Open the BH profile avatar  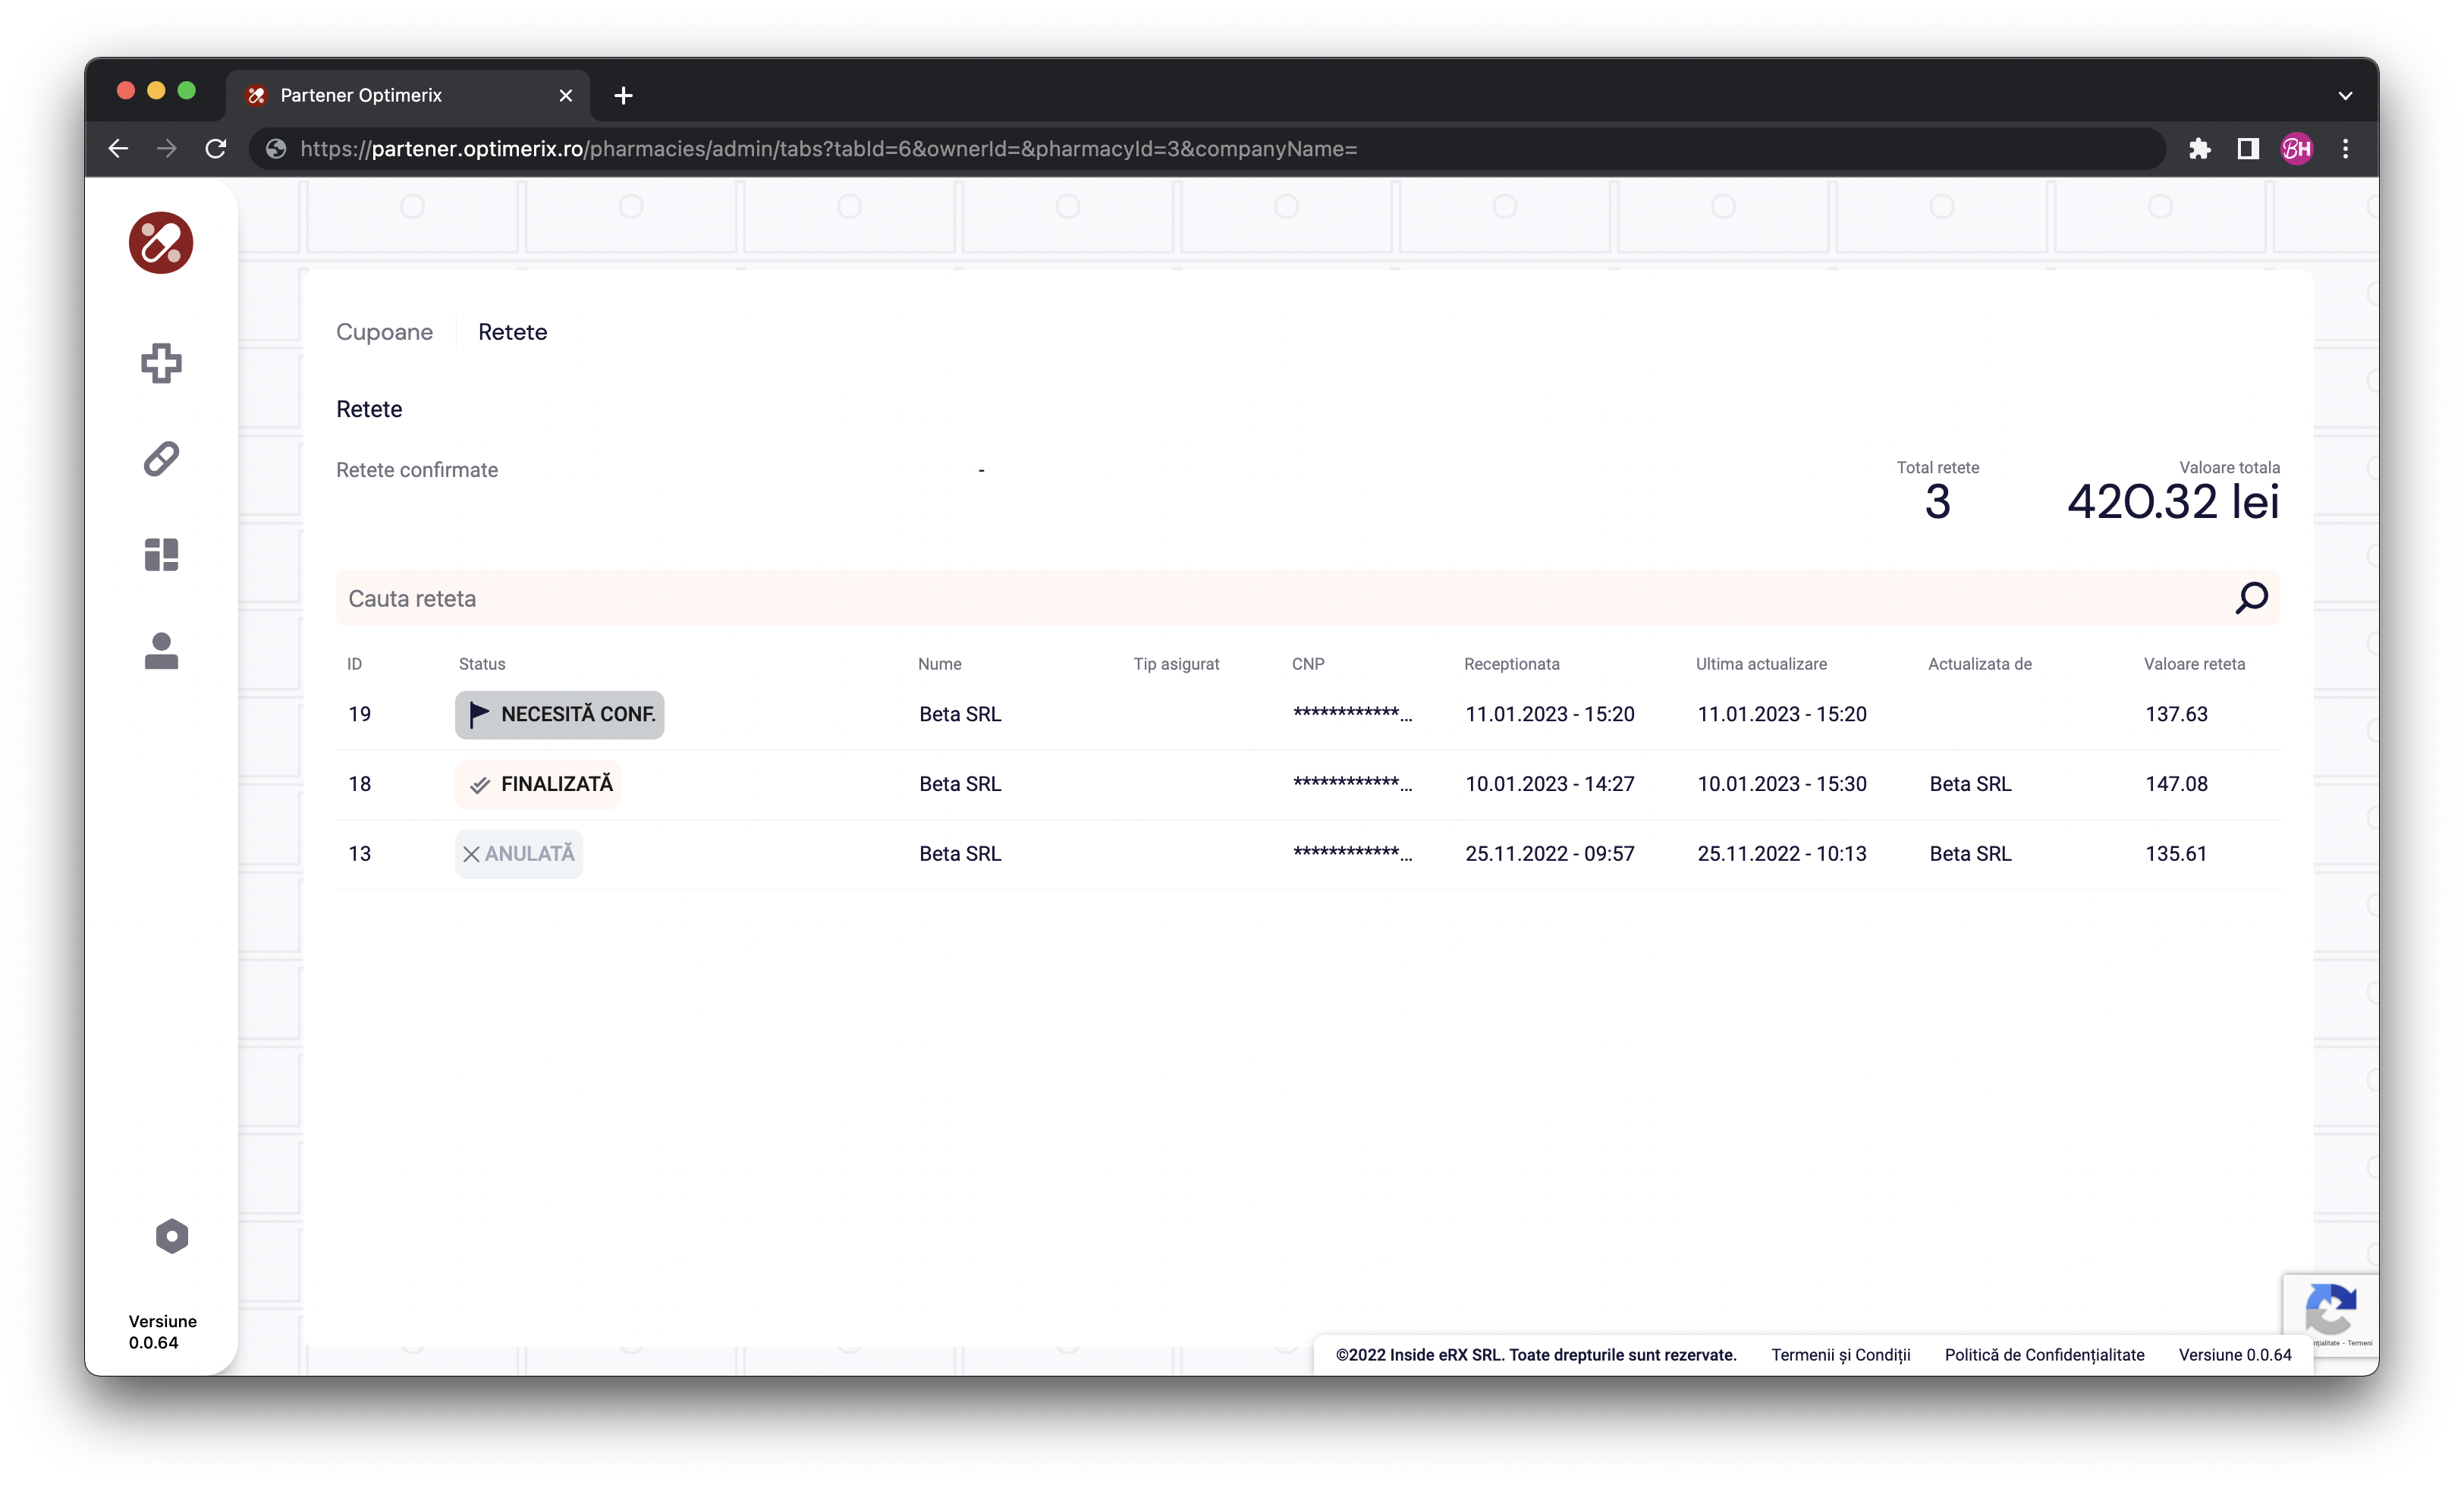(x=2296, y=149)
